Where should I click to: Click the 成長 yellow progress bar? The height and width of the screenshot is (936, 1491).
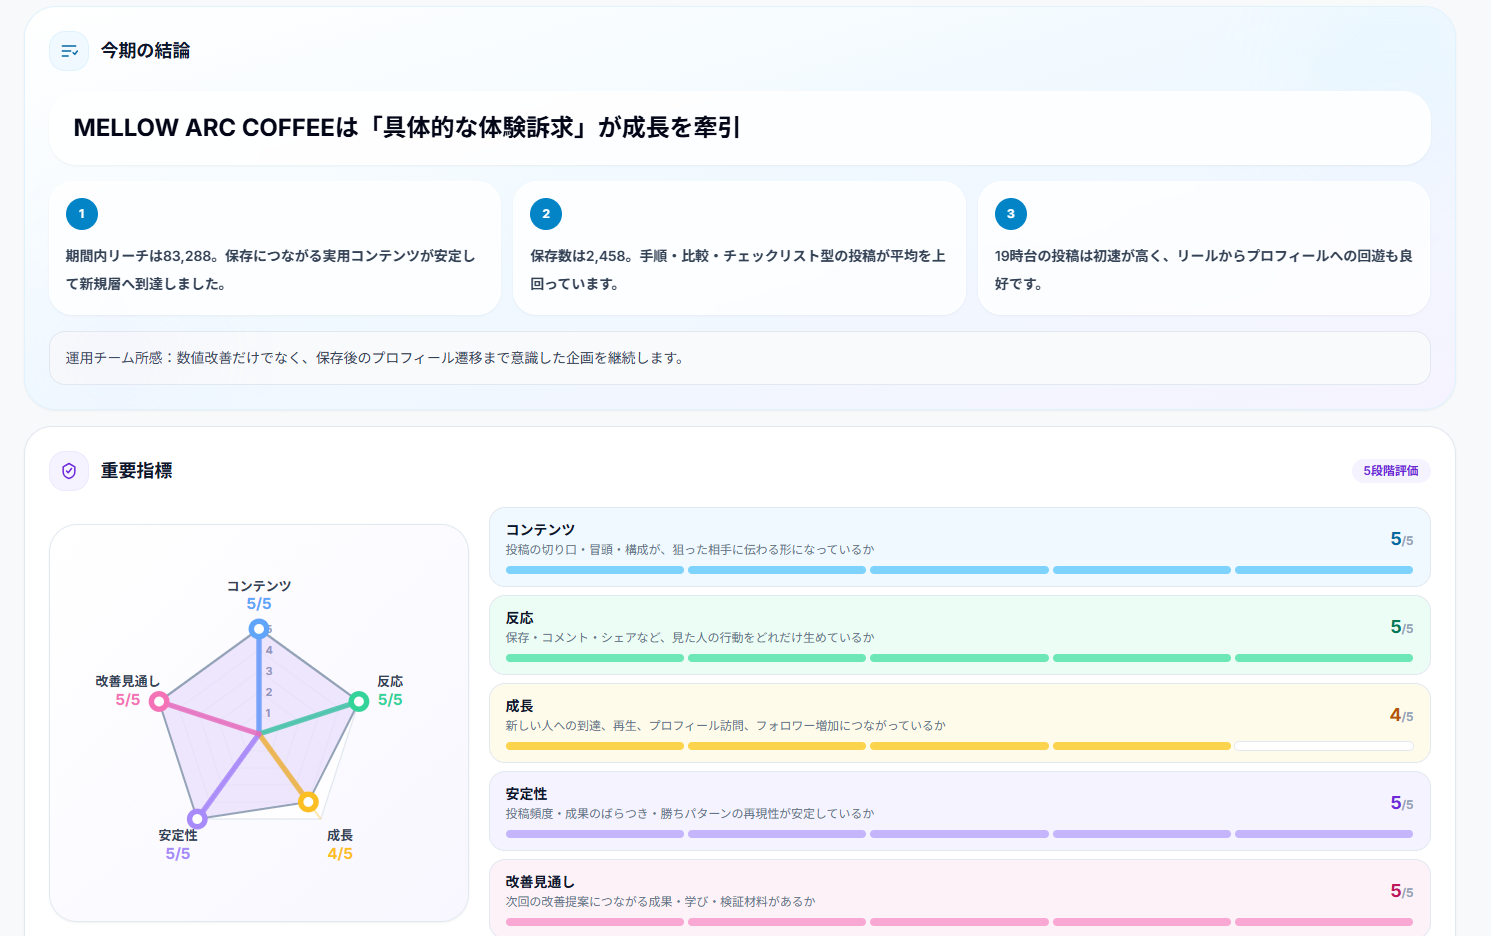959,746
